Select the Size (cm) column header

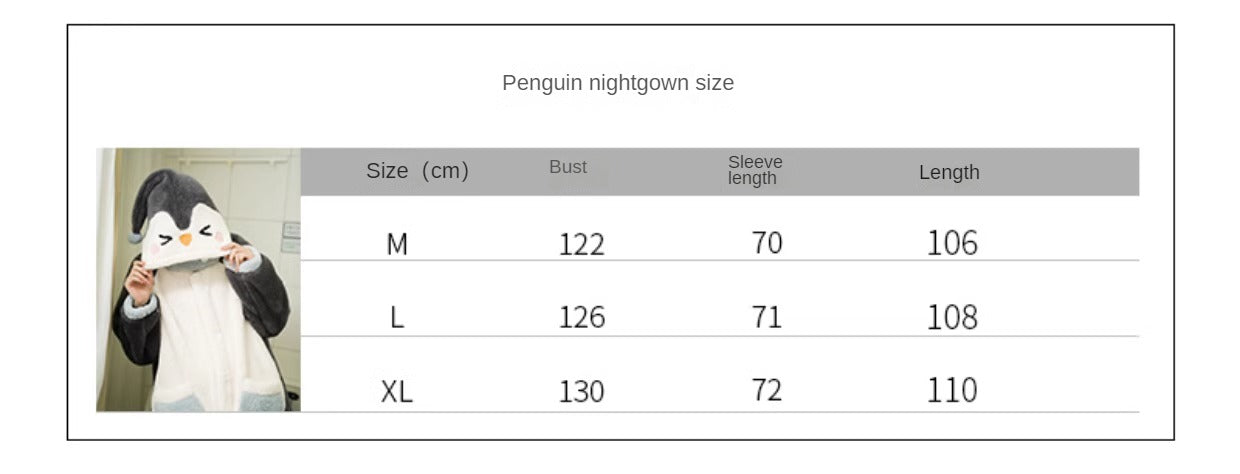click(x=417, y=171)
